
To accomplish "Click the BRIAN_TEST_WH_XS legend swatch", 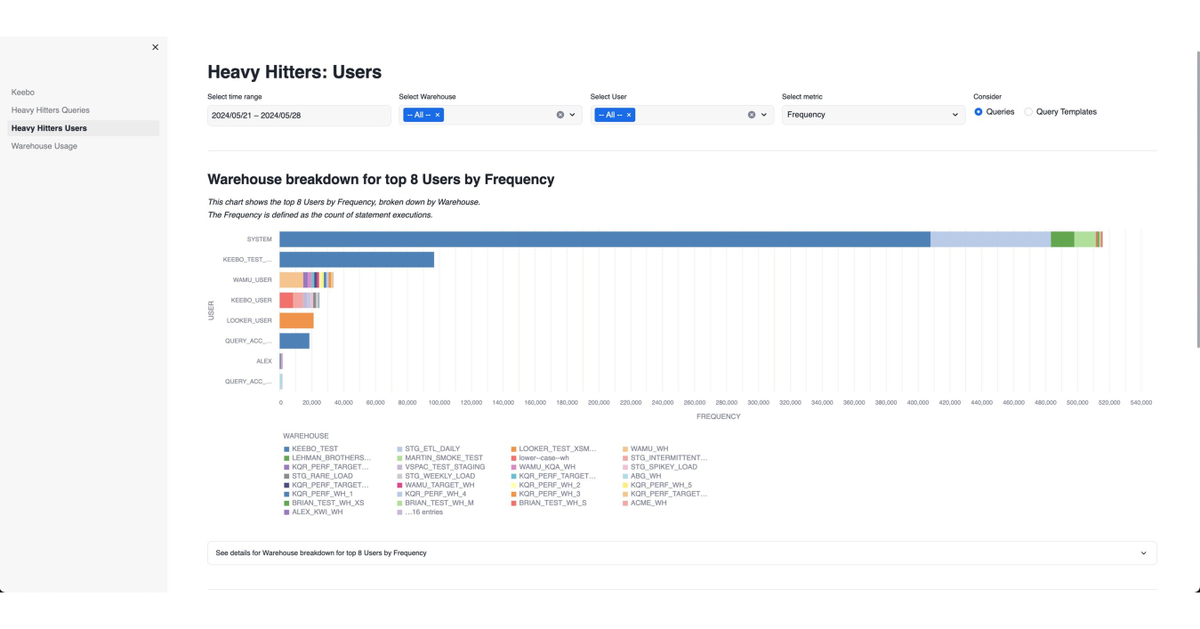I will click(x=287, y=503).
